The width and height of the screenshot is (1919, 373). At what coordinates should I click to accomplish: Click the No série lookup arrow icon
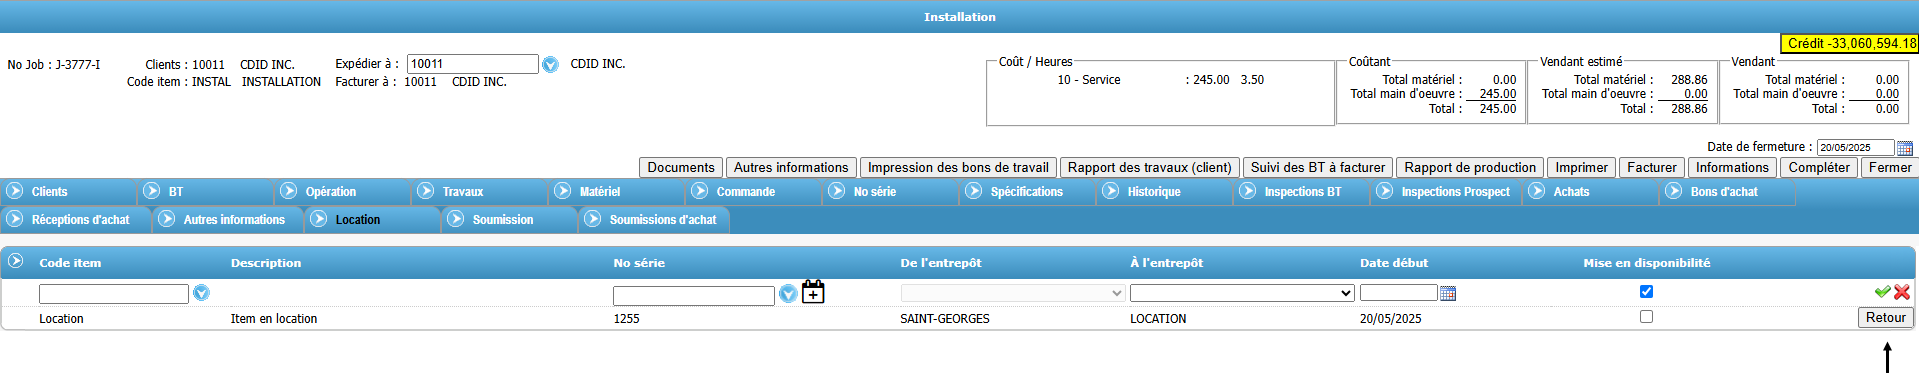788,293
